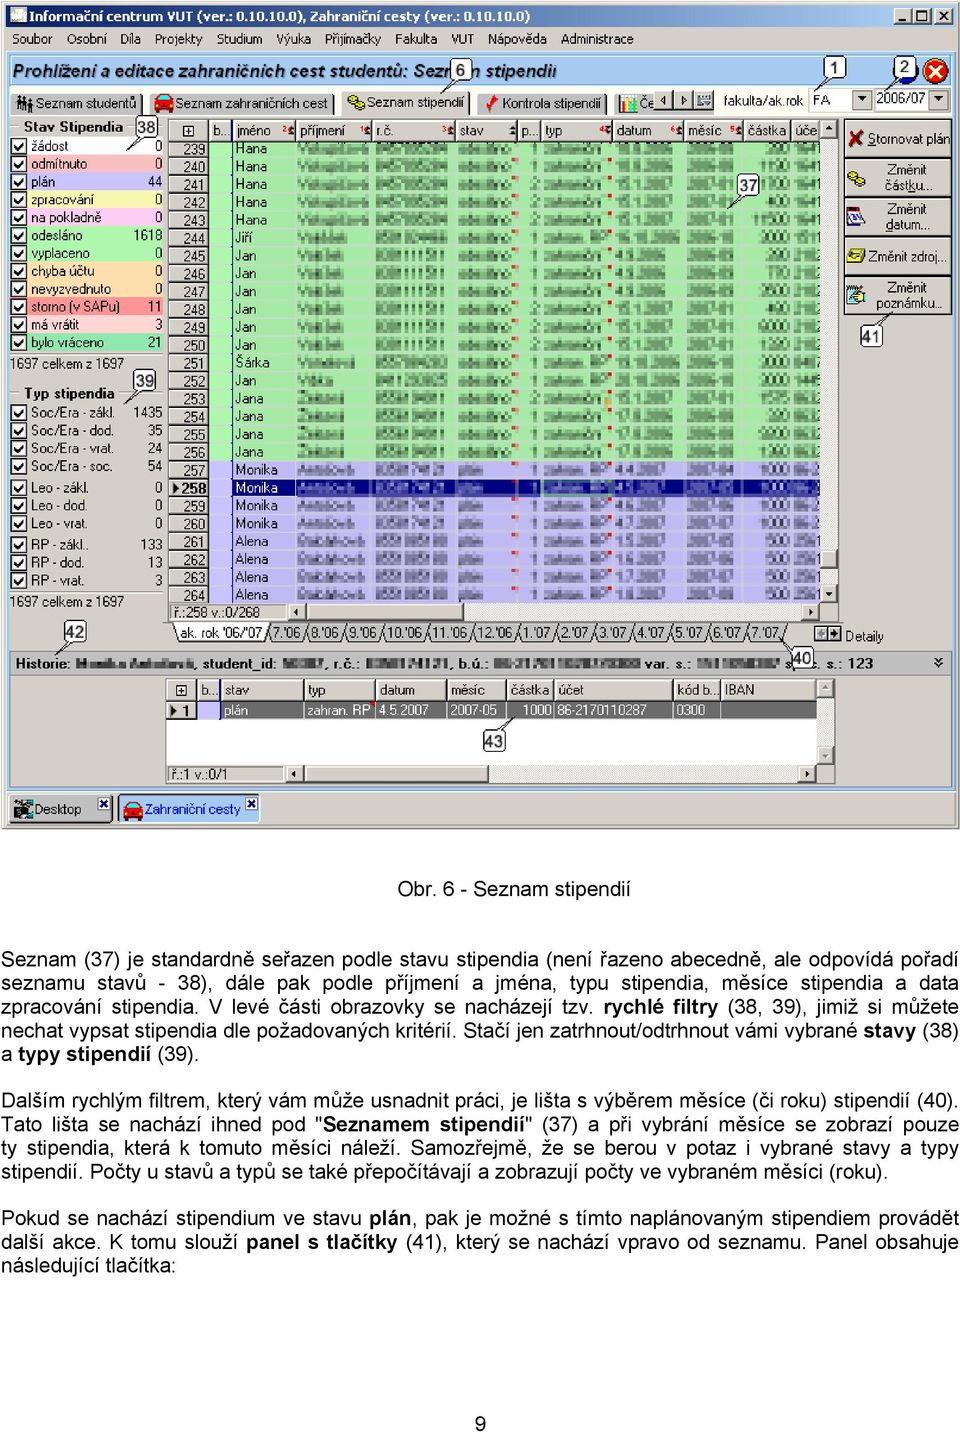
Task: Sort by the jméno column header
Action: [263, 131]
